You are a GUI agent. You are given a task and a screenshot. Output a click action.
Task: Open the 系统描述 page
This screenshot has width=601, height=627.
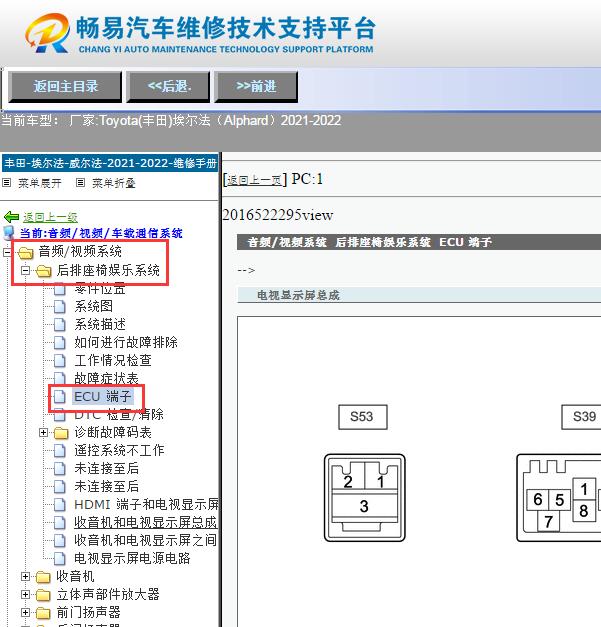(x=100, y=324)
